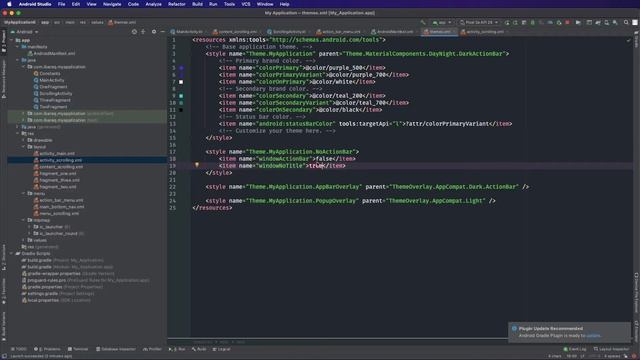Open the Build menu
The image size is (640, 360).
[197, 4]
